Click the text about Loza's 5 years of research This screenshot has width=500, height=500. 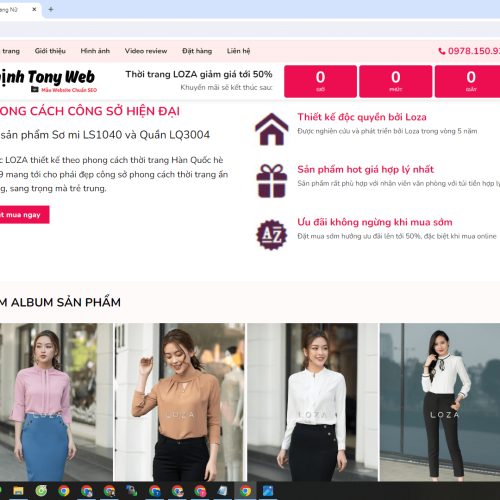[387, 131]
